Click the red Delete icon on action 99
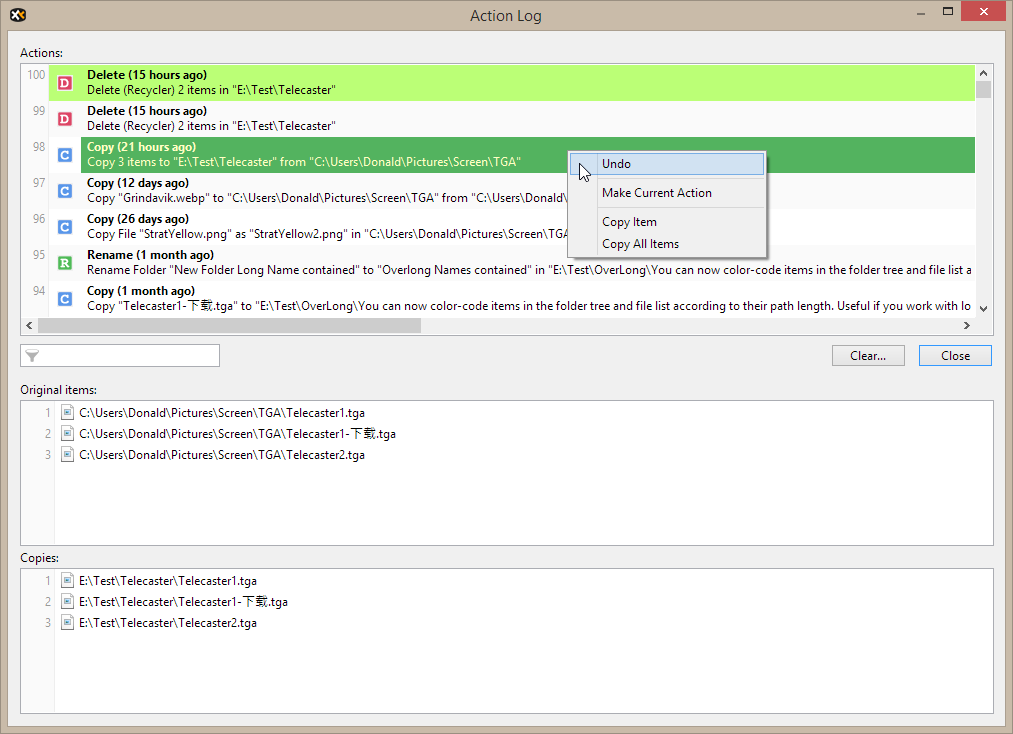This screenshot has width=1013, height=734. [x=65, y=119]
